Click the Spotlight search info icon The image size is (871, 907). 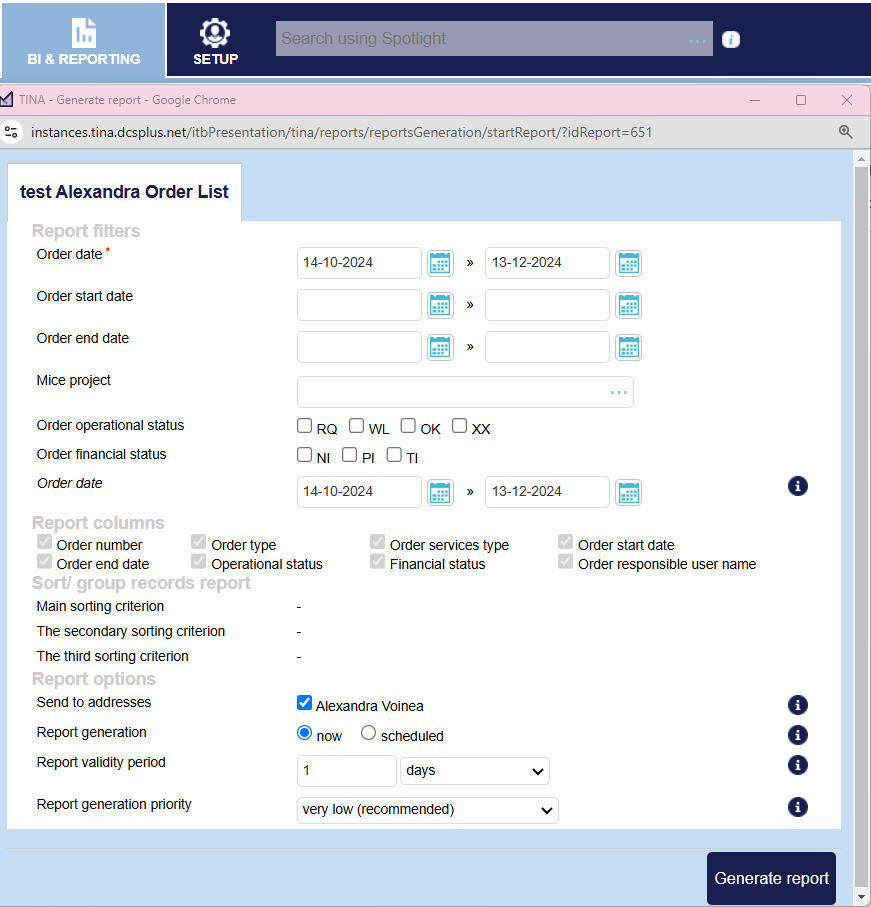point(731,40)
